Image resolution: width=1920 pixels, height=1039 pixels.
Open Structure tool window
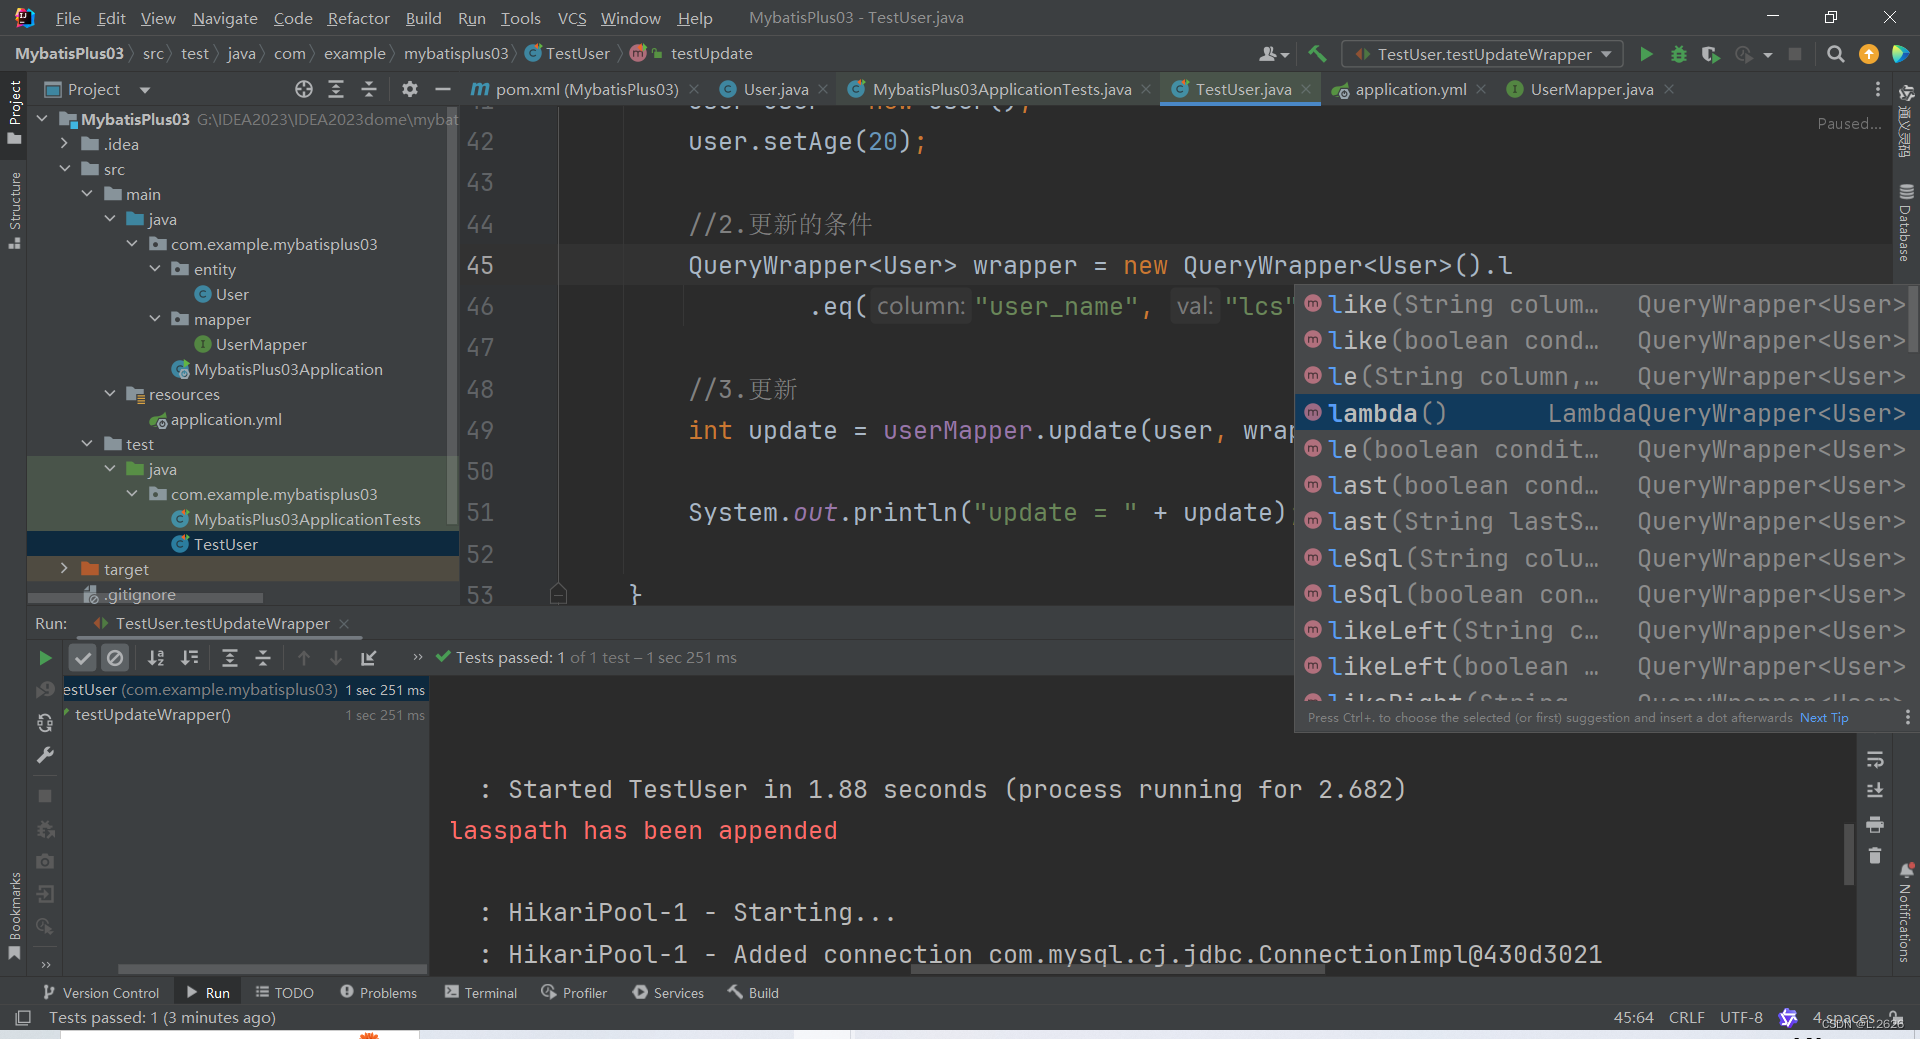(x=14, y=209)
